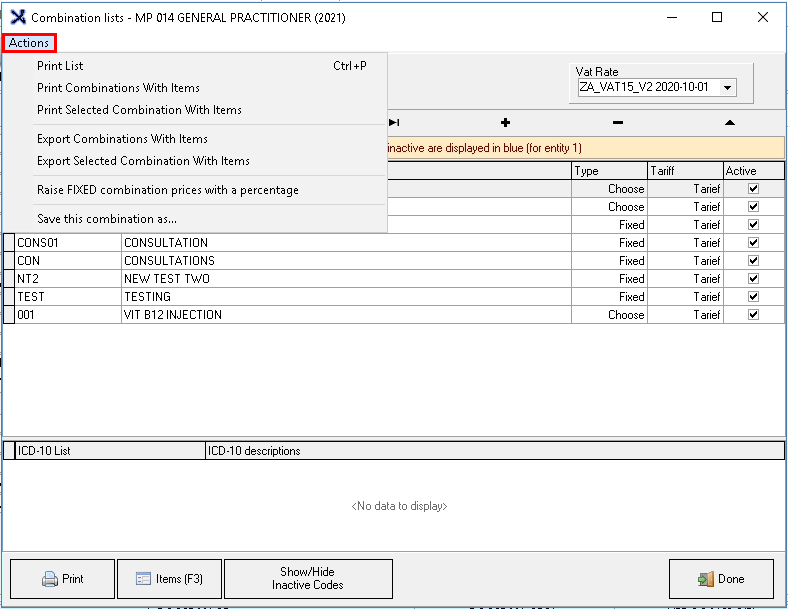Toggle Active checkbox for VIT B12 INJECTION
Screen dimensions: 788x609
[x=753, y=315]
